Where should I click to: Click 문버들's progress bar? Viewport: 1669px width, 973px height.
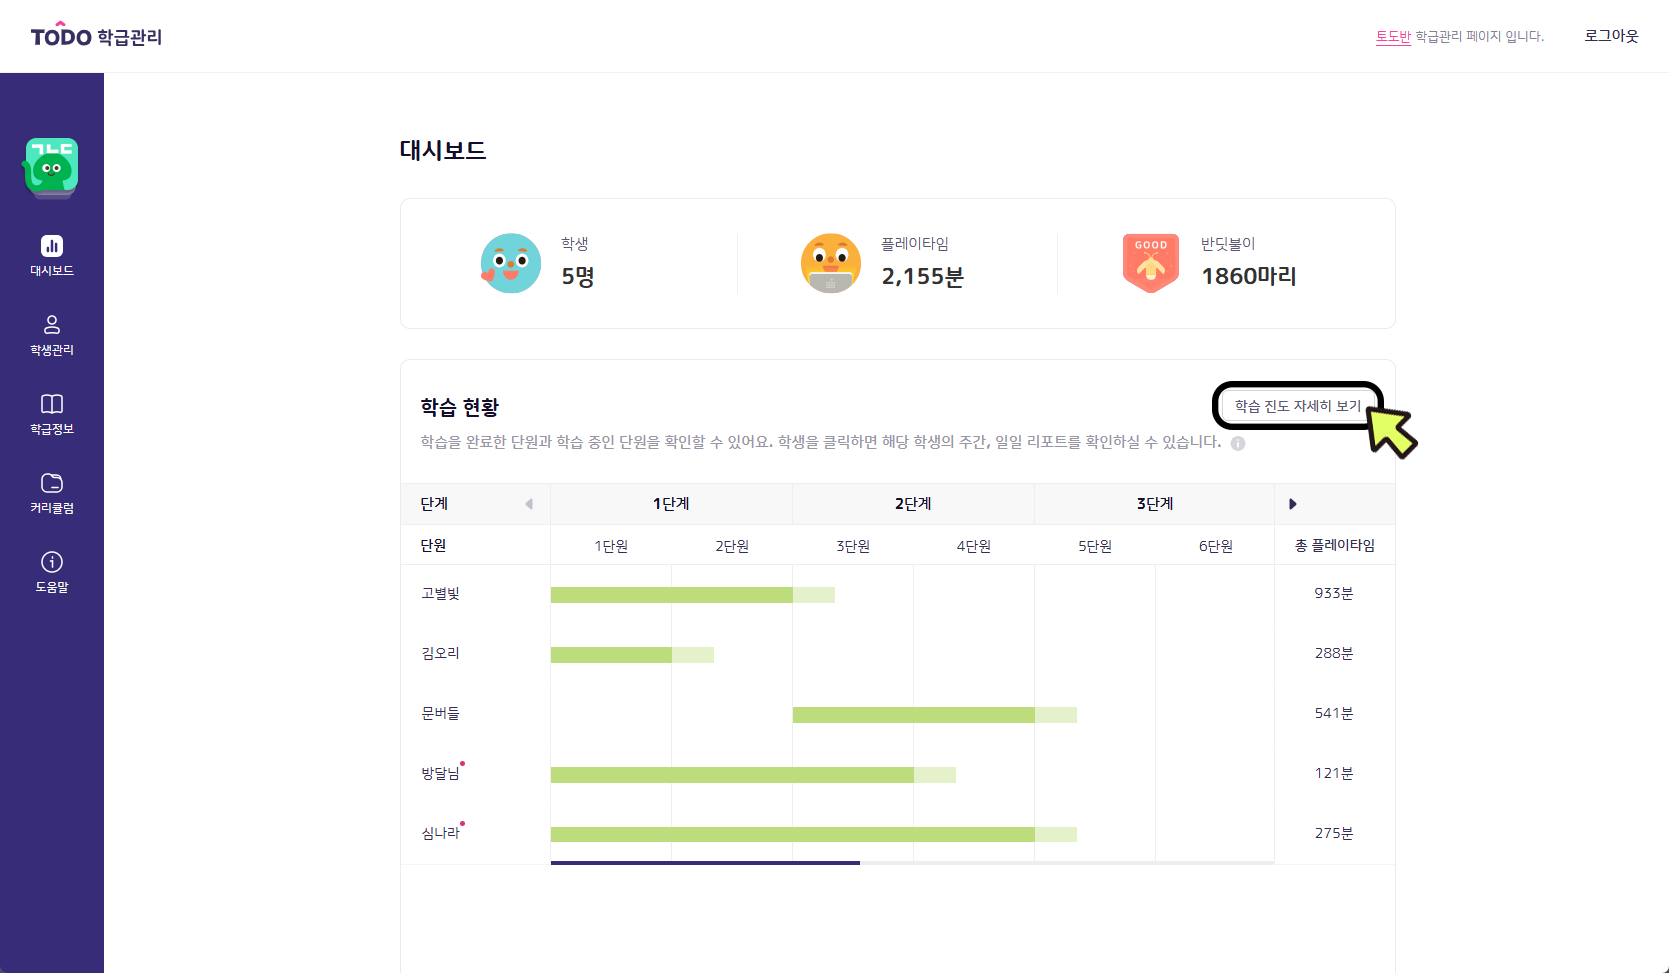coord(935,715)
